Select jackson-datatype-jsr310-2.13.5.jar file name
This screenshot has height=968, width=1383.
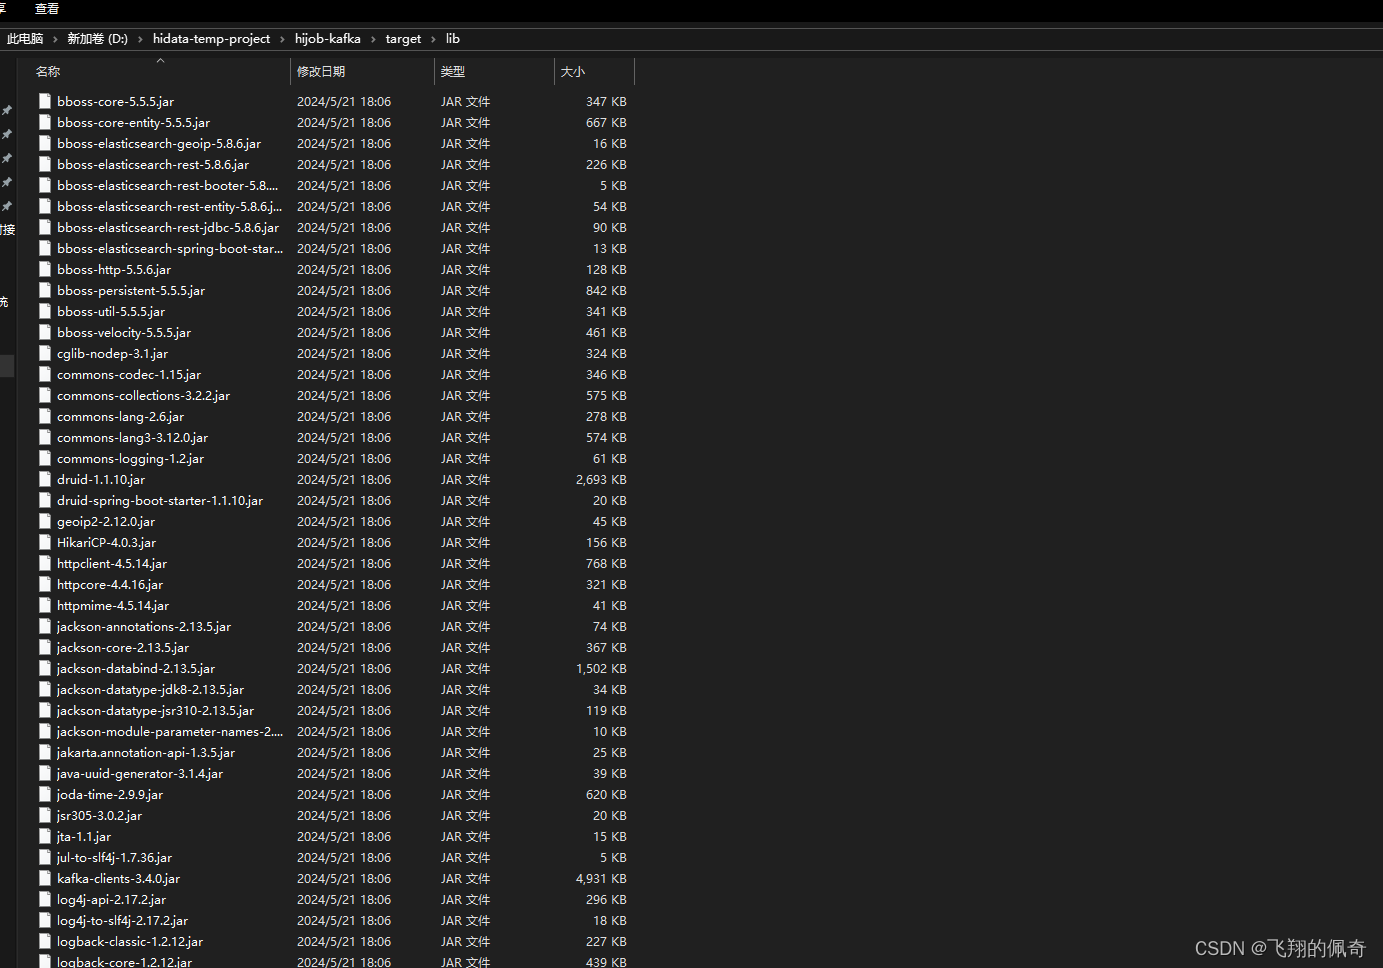pyautogui.click(x=155, y=710)
